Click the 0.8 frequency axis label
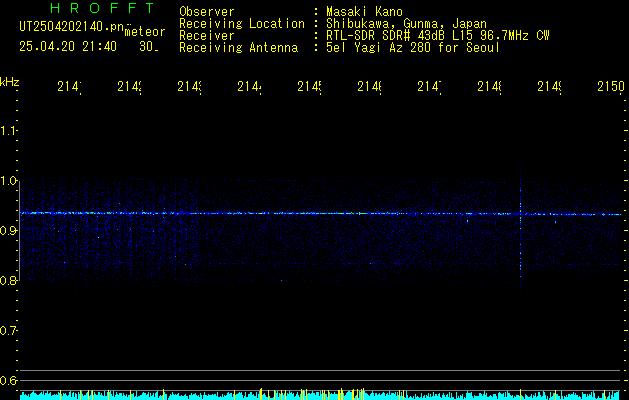 (x=8, y=280)
